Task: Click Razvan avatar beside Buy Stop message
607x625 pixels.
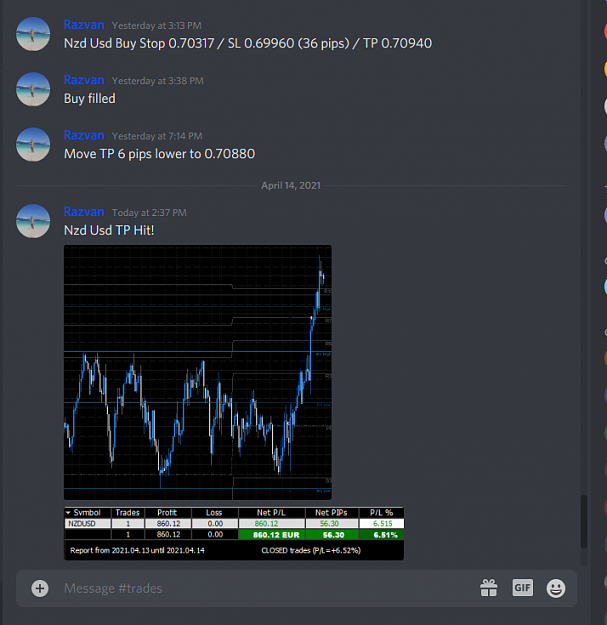Action: pos(33,34)
